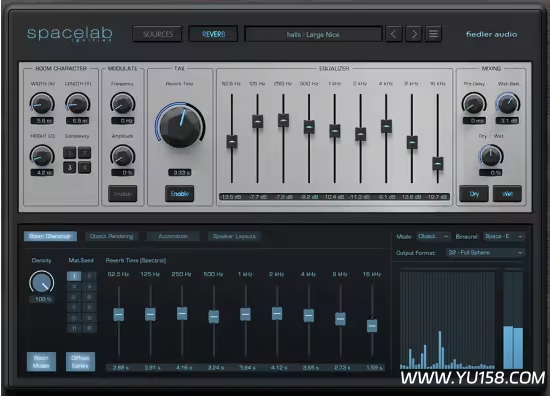Click the Pre Delay knob
Image resolution: width=550 pixels, height=396 pixels.
coord(474,103)
